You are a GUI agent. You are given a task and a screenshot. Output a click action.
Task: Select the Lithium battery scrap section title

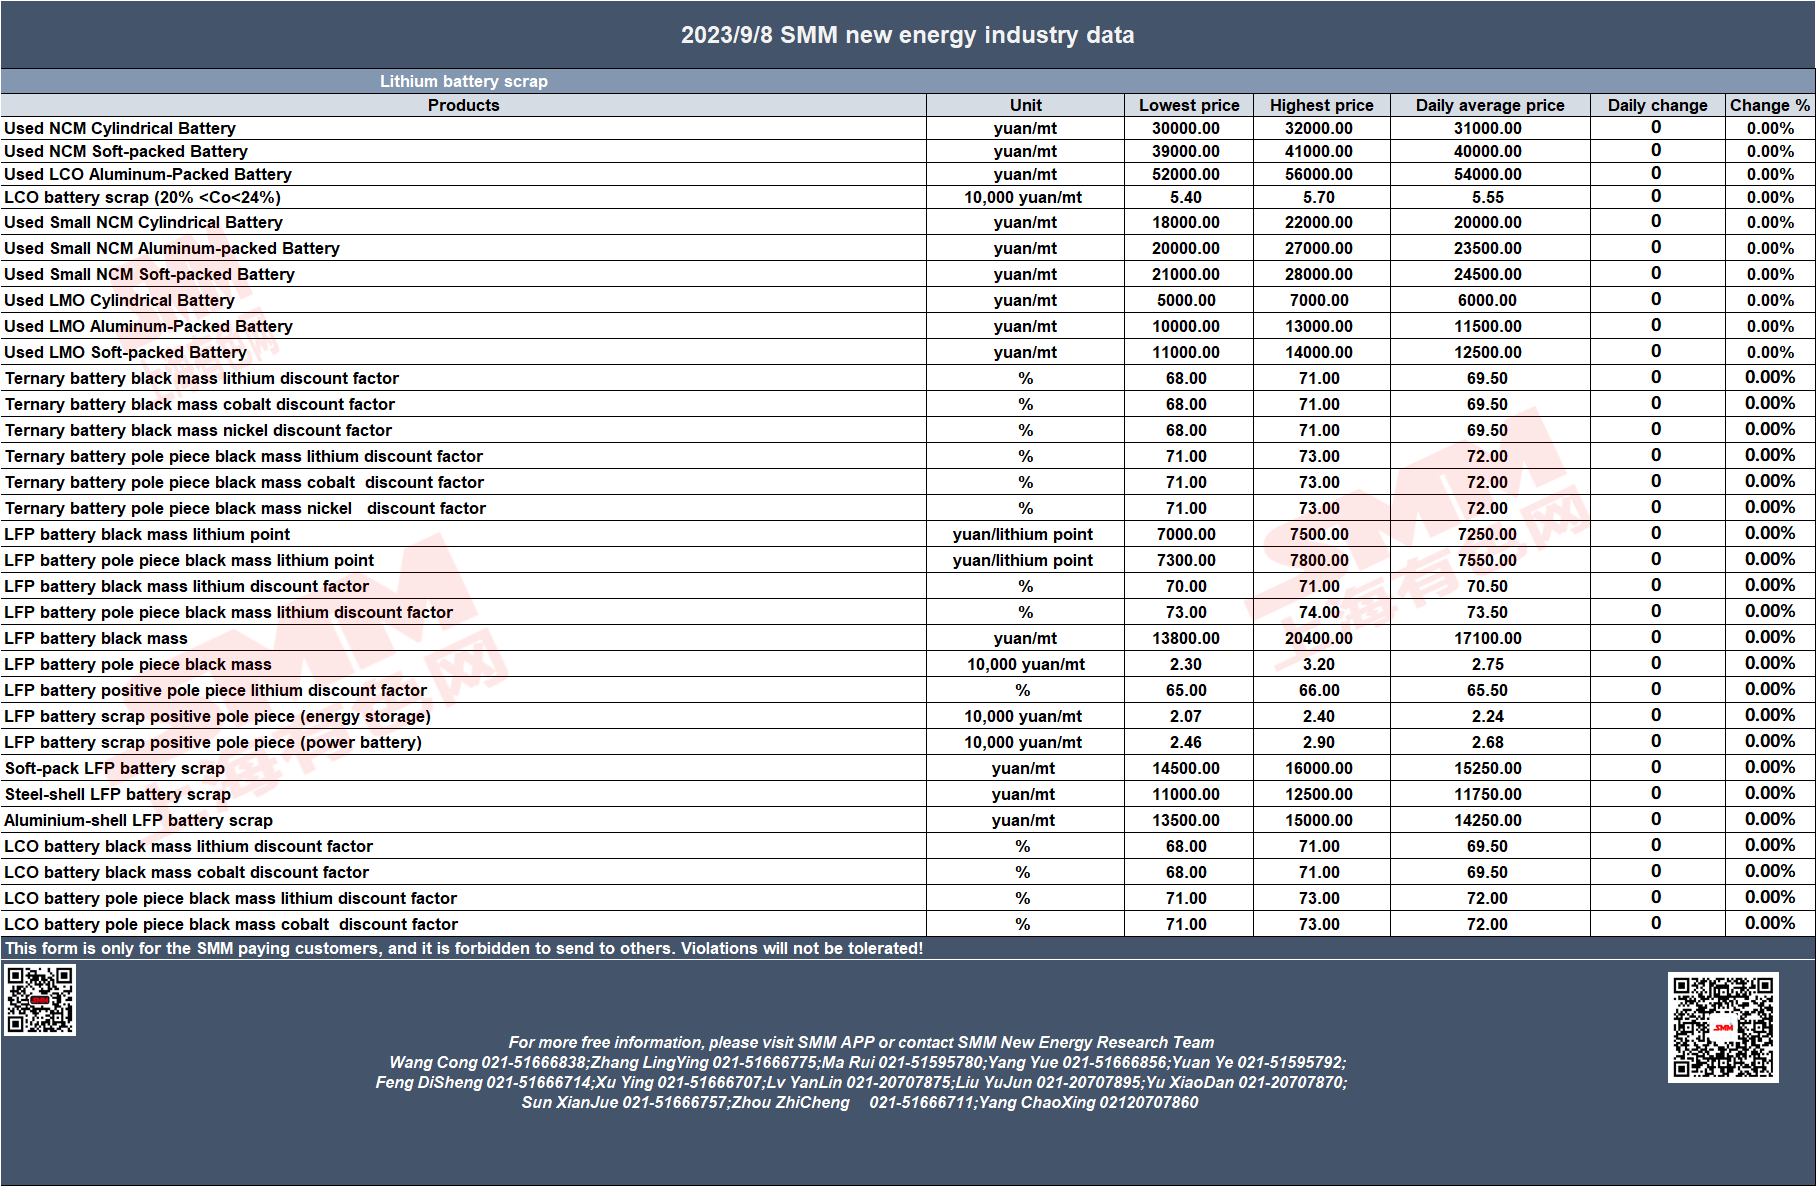pos(463,81)
